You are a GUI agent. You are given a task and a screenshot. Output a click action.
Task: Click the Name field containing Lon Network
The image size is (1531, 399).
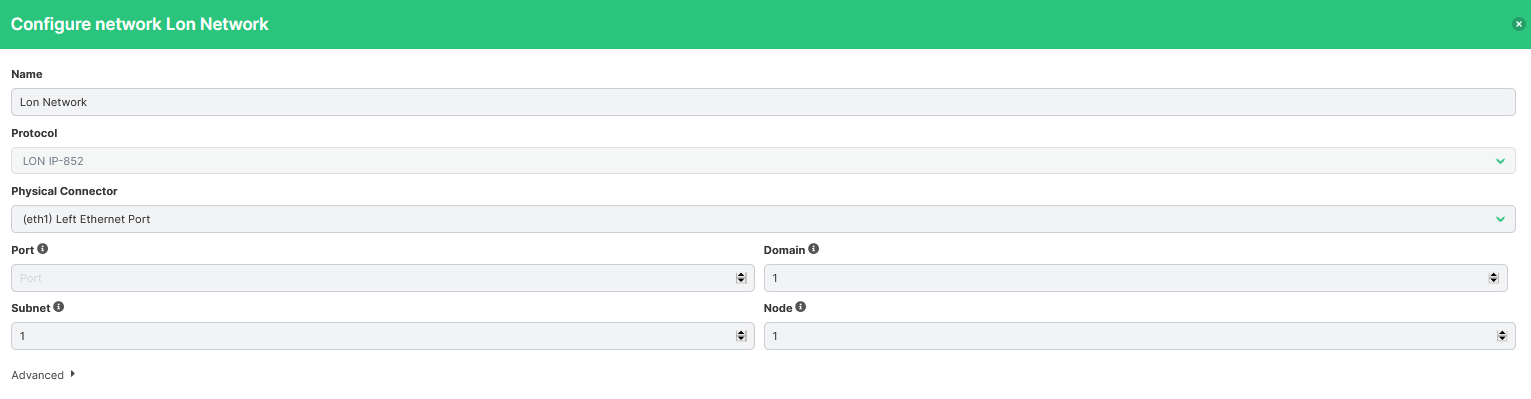click(763, 102)
